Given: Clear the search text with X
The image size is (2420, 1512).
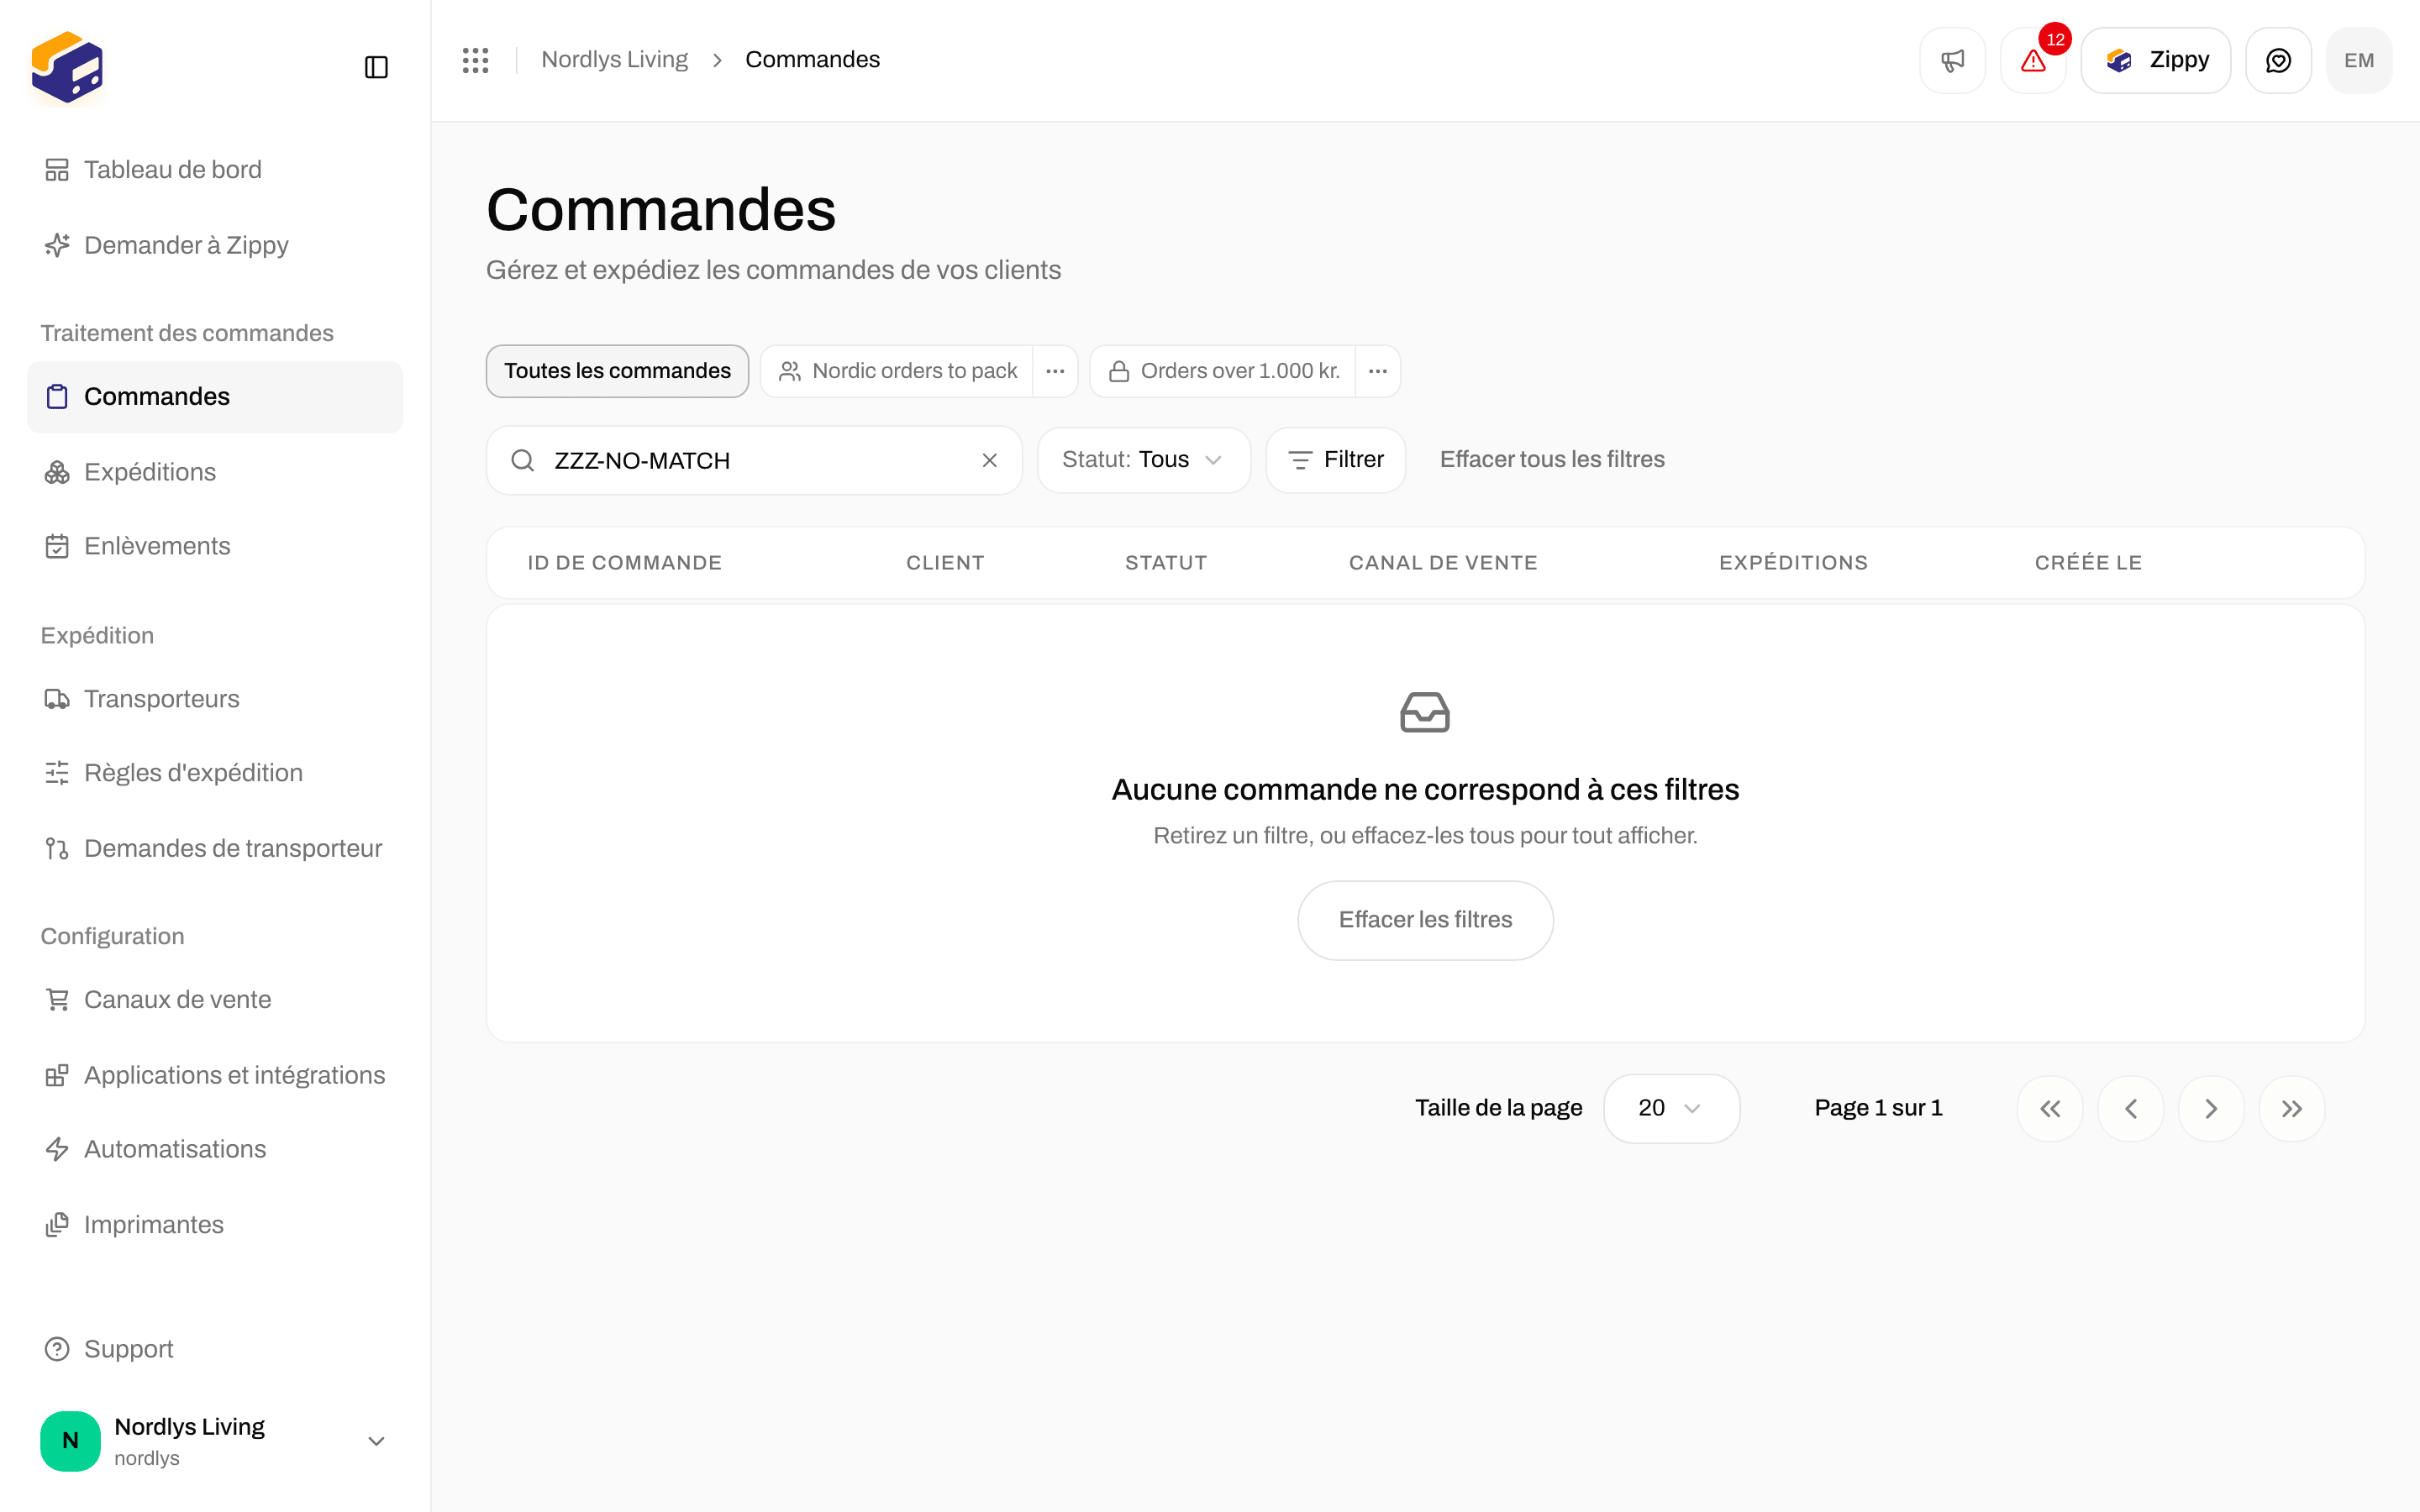Looking at the screenshot, I should click(x=989, y=460).
